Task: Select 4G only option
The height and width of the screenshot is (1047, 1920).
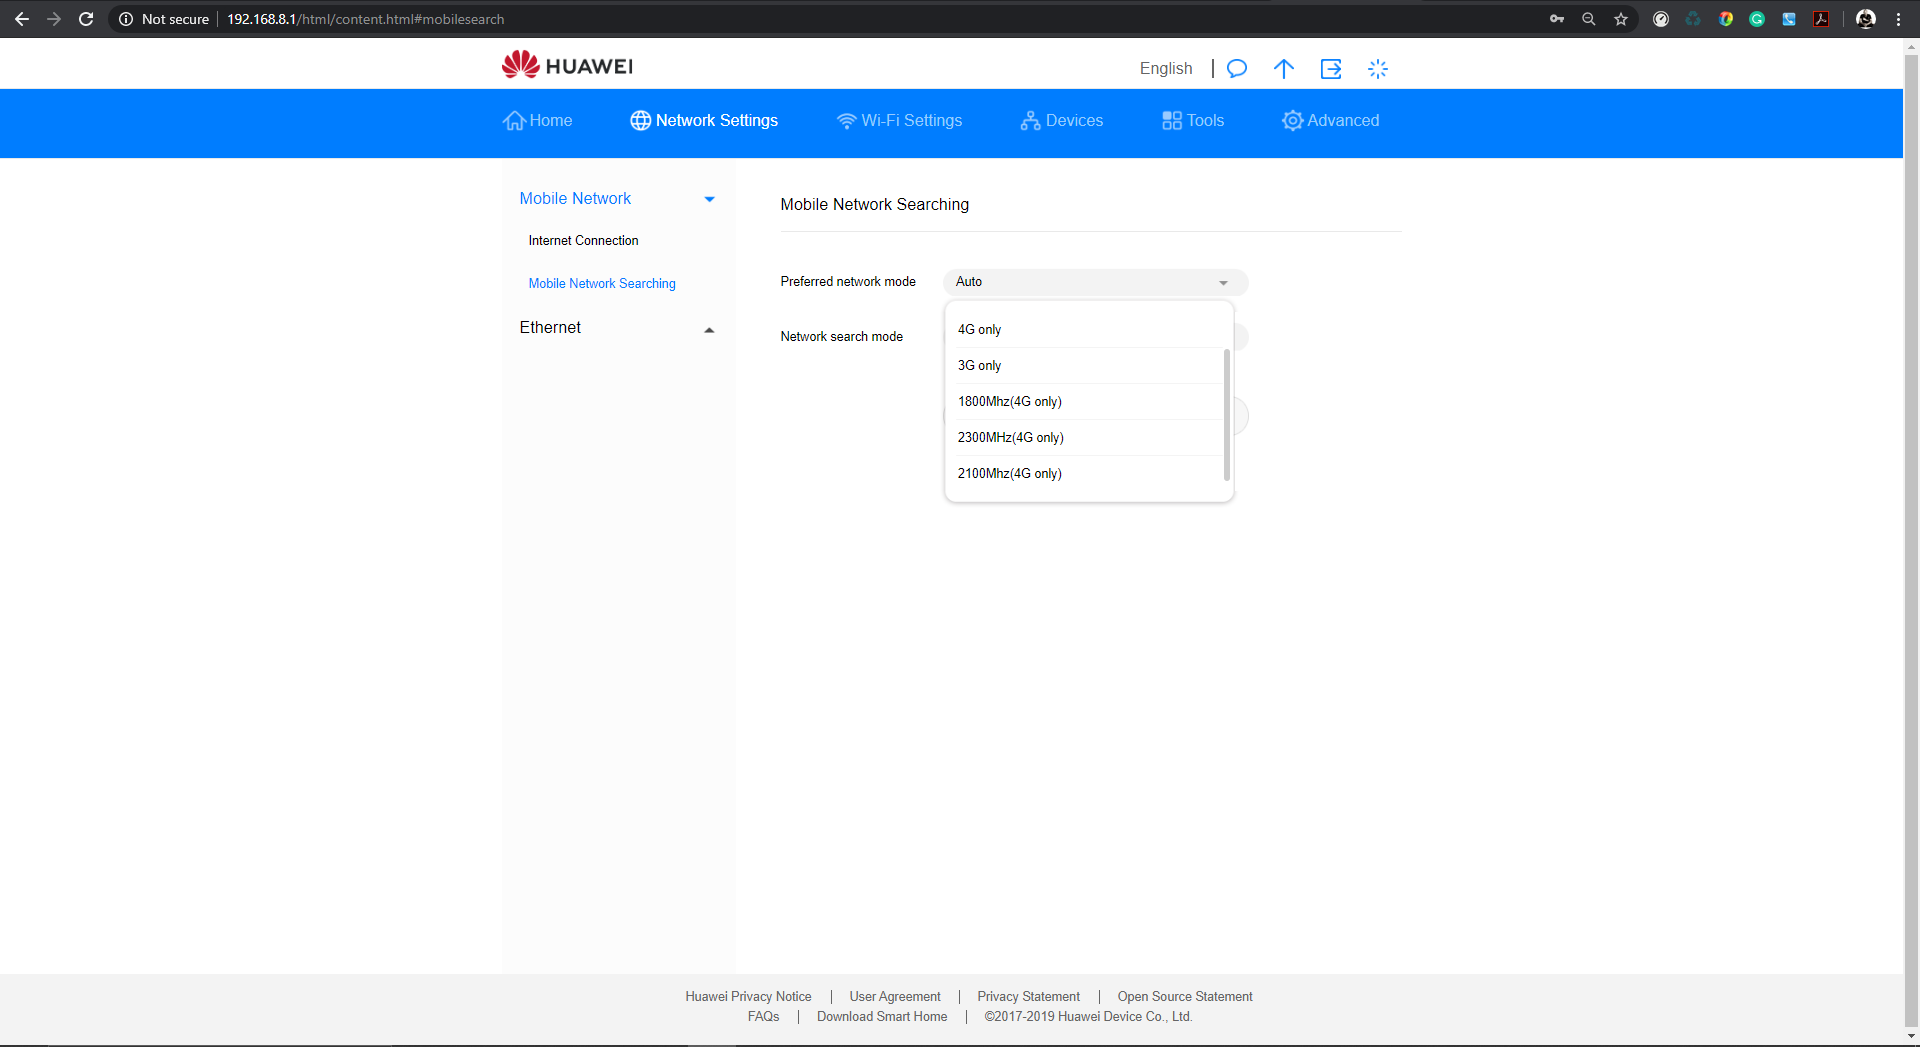Action: pyautogui.click(x=1089, y=329)
